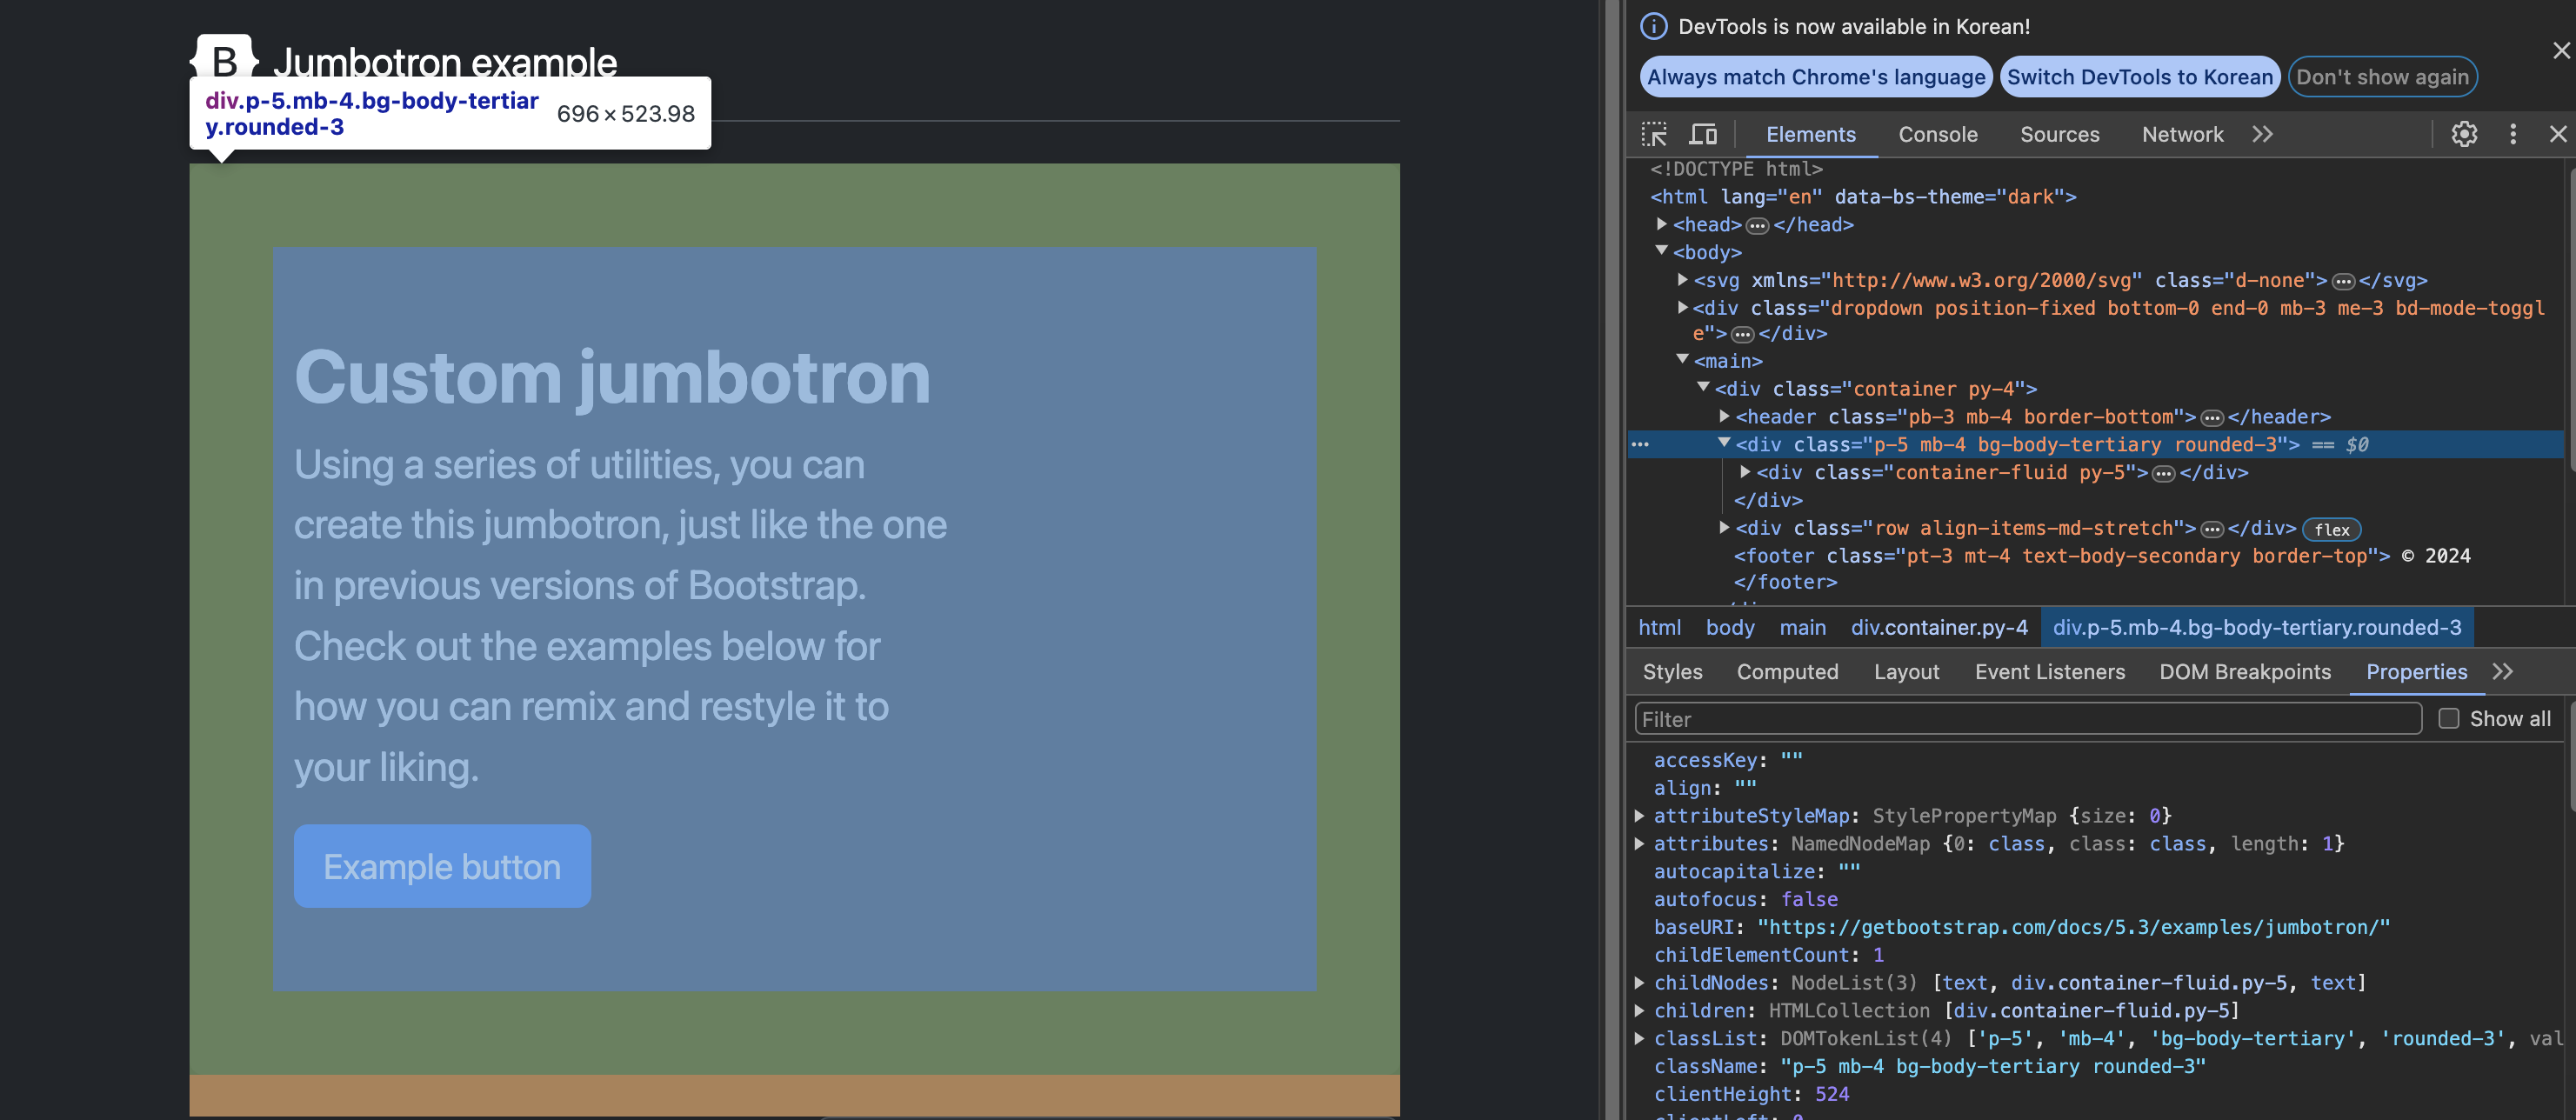Open the Layout sidebar tab
Screen dimensions: 2576x1120
click(x=1906, y=671)
